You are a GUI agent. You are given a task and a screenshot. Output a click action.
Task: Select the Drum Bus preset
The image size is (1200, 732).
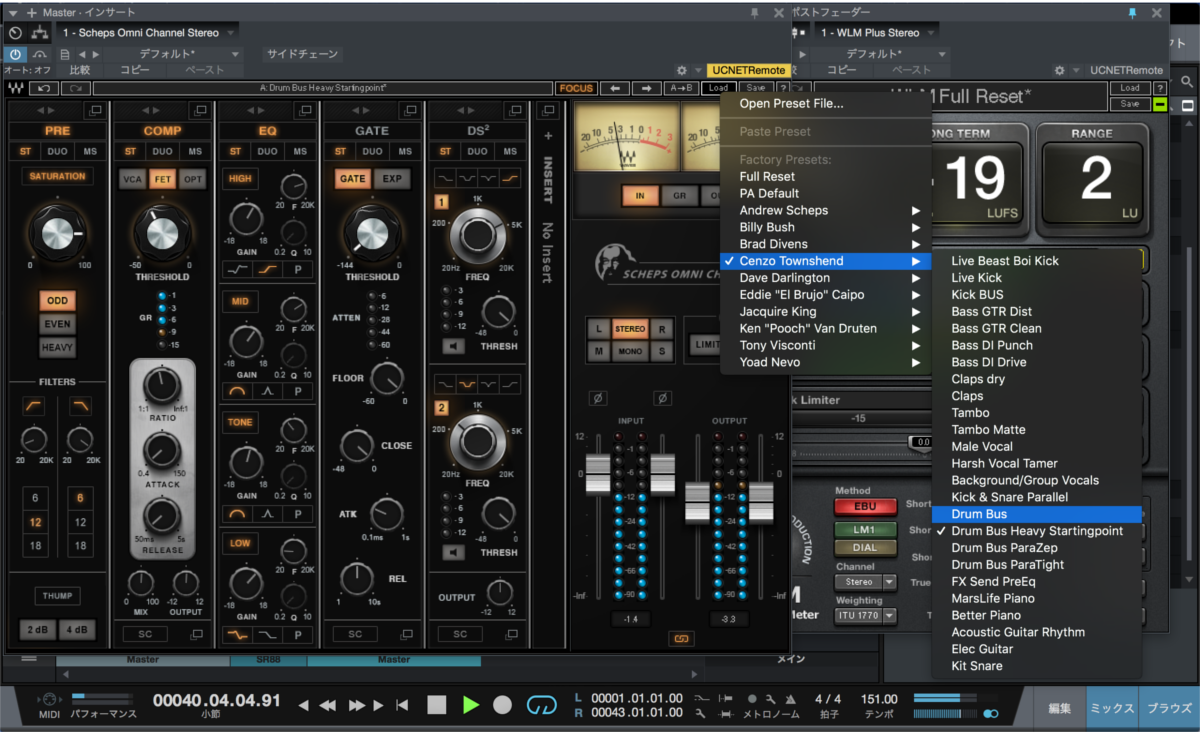[x=1036, y=514]
